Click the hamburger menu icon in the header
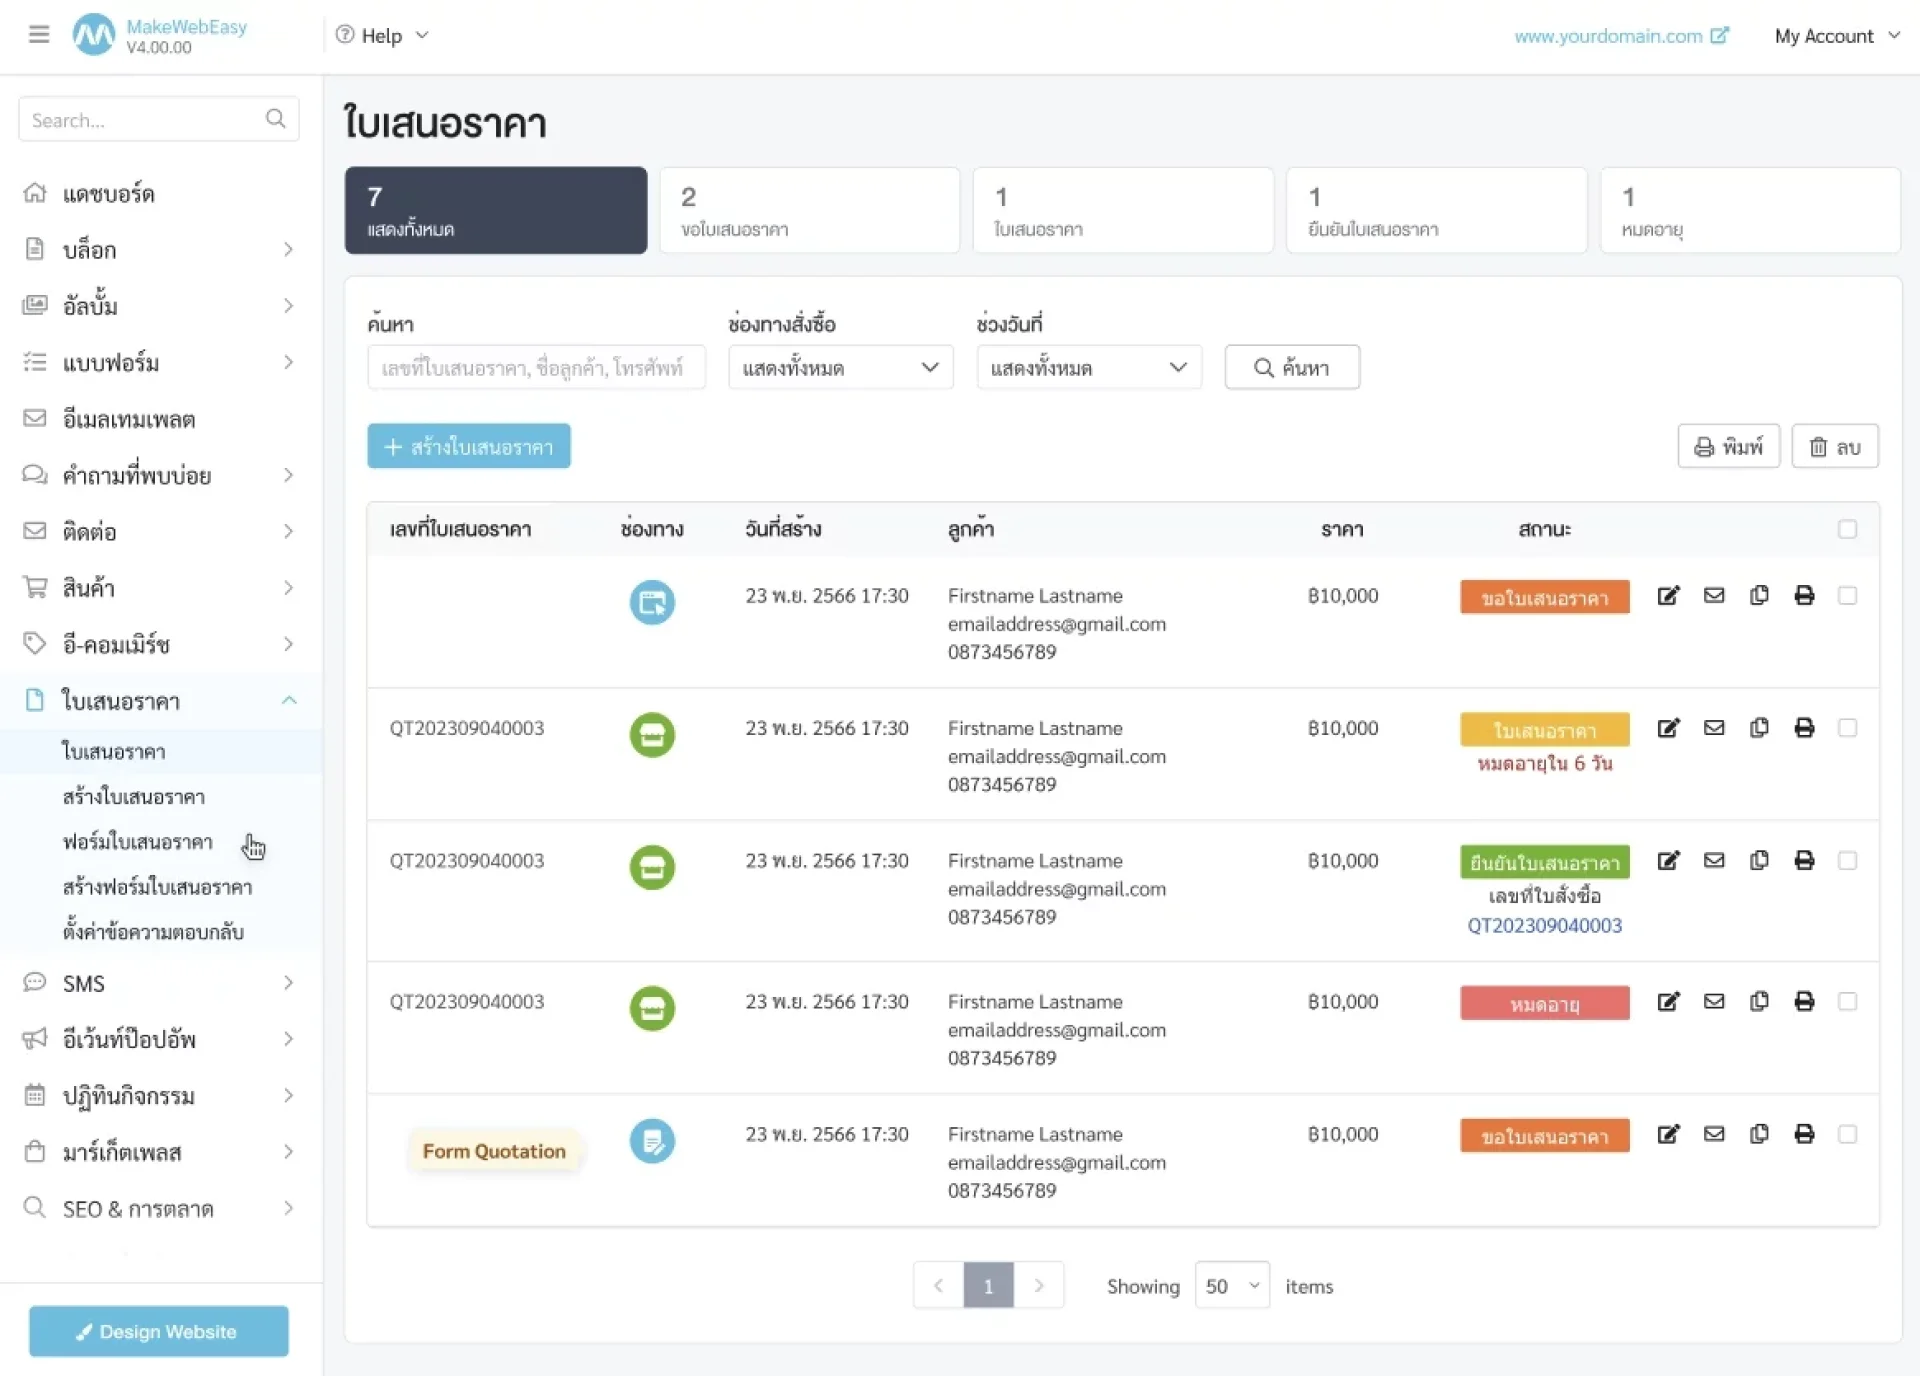Image resolution: width=1920 pixels, height=1376 pixels. (39, 35)
